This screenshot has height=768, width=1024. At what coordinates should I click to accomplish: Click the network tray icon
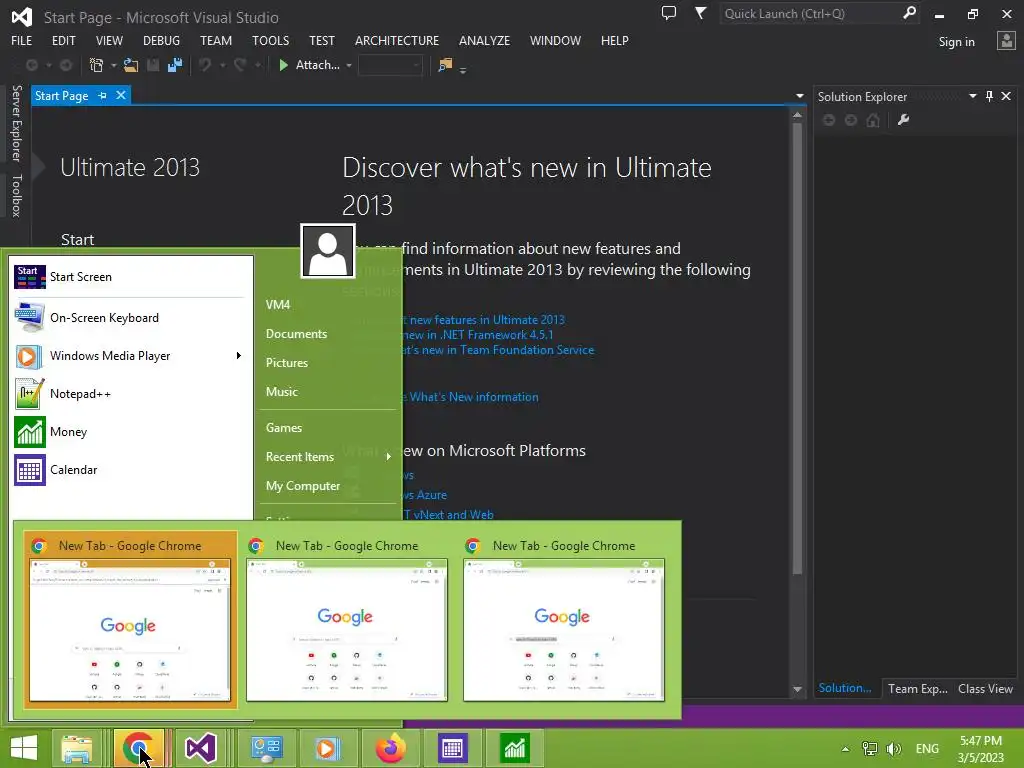pyautogui.click(x=869, y=749)
